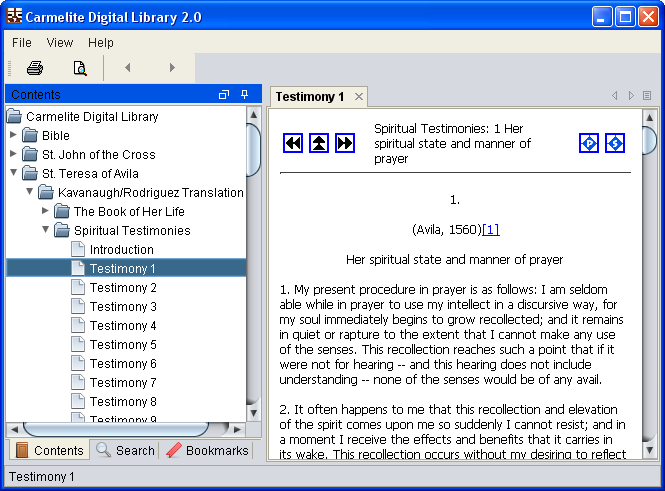This screenshot has width=665, height=491.
Task: Click the first blue icon right of document title
Action: tap(589, 143)
